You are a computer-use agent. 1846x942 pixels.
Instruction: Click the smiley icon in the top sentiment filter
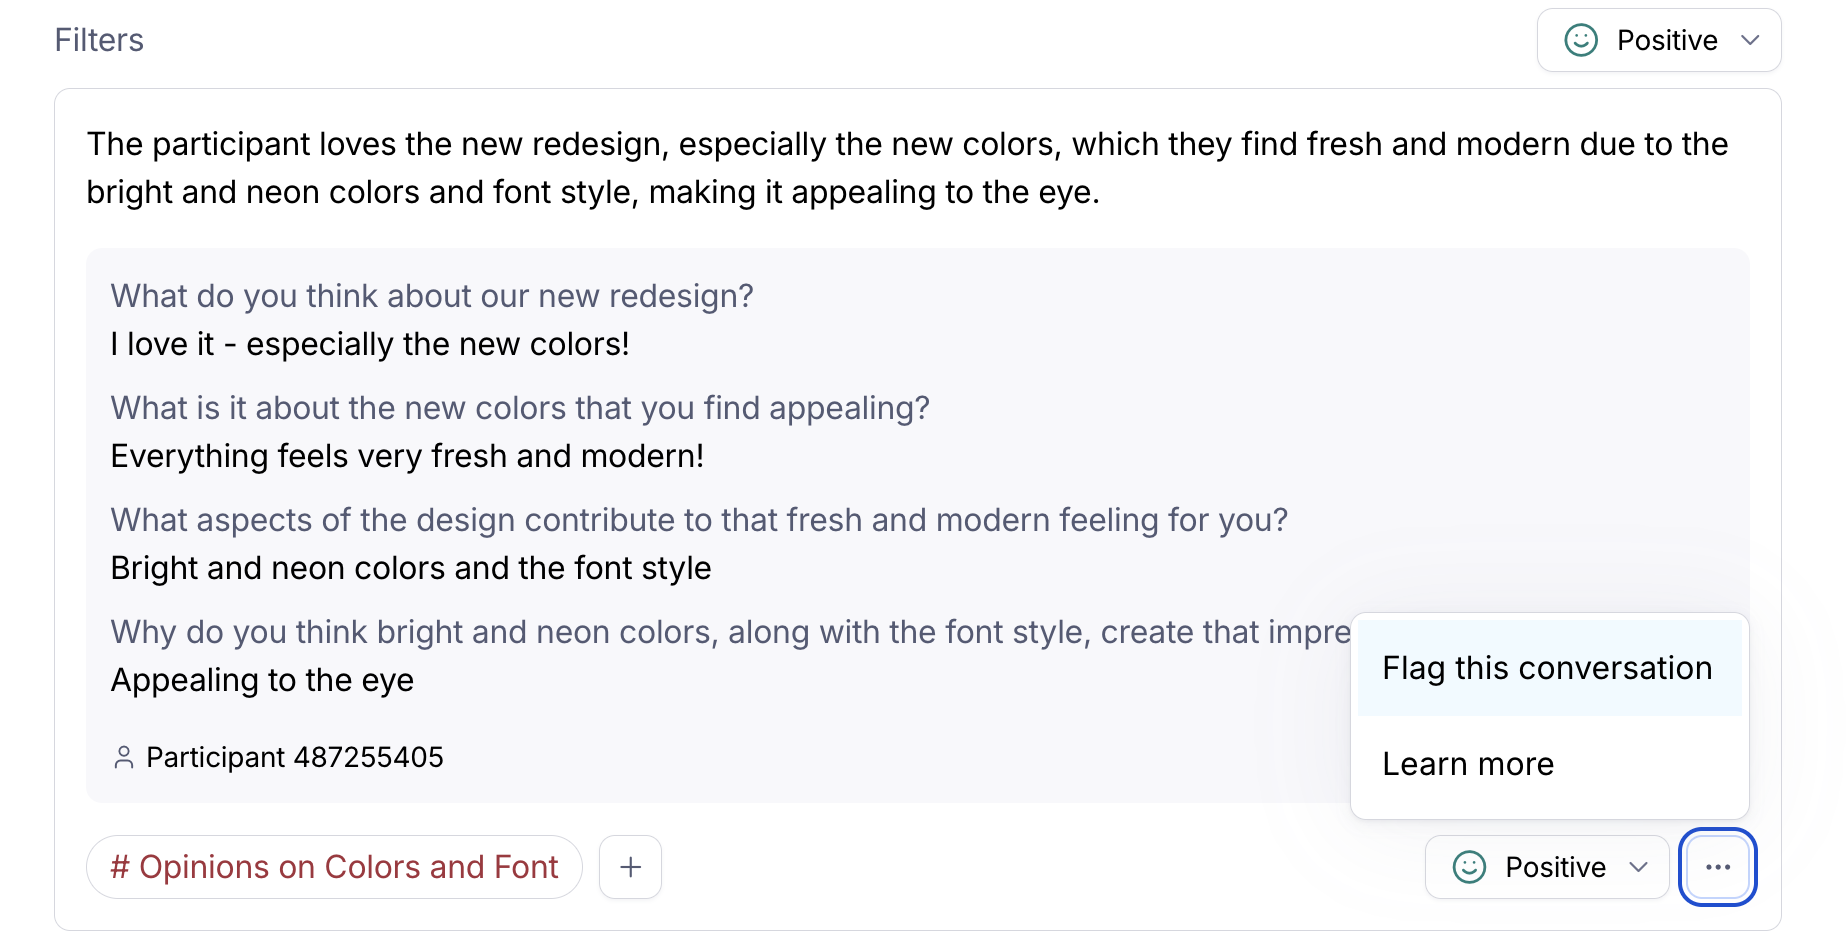pos(1580,40)
